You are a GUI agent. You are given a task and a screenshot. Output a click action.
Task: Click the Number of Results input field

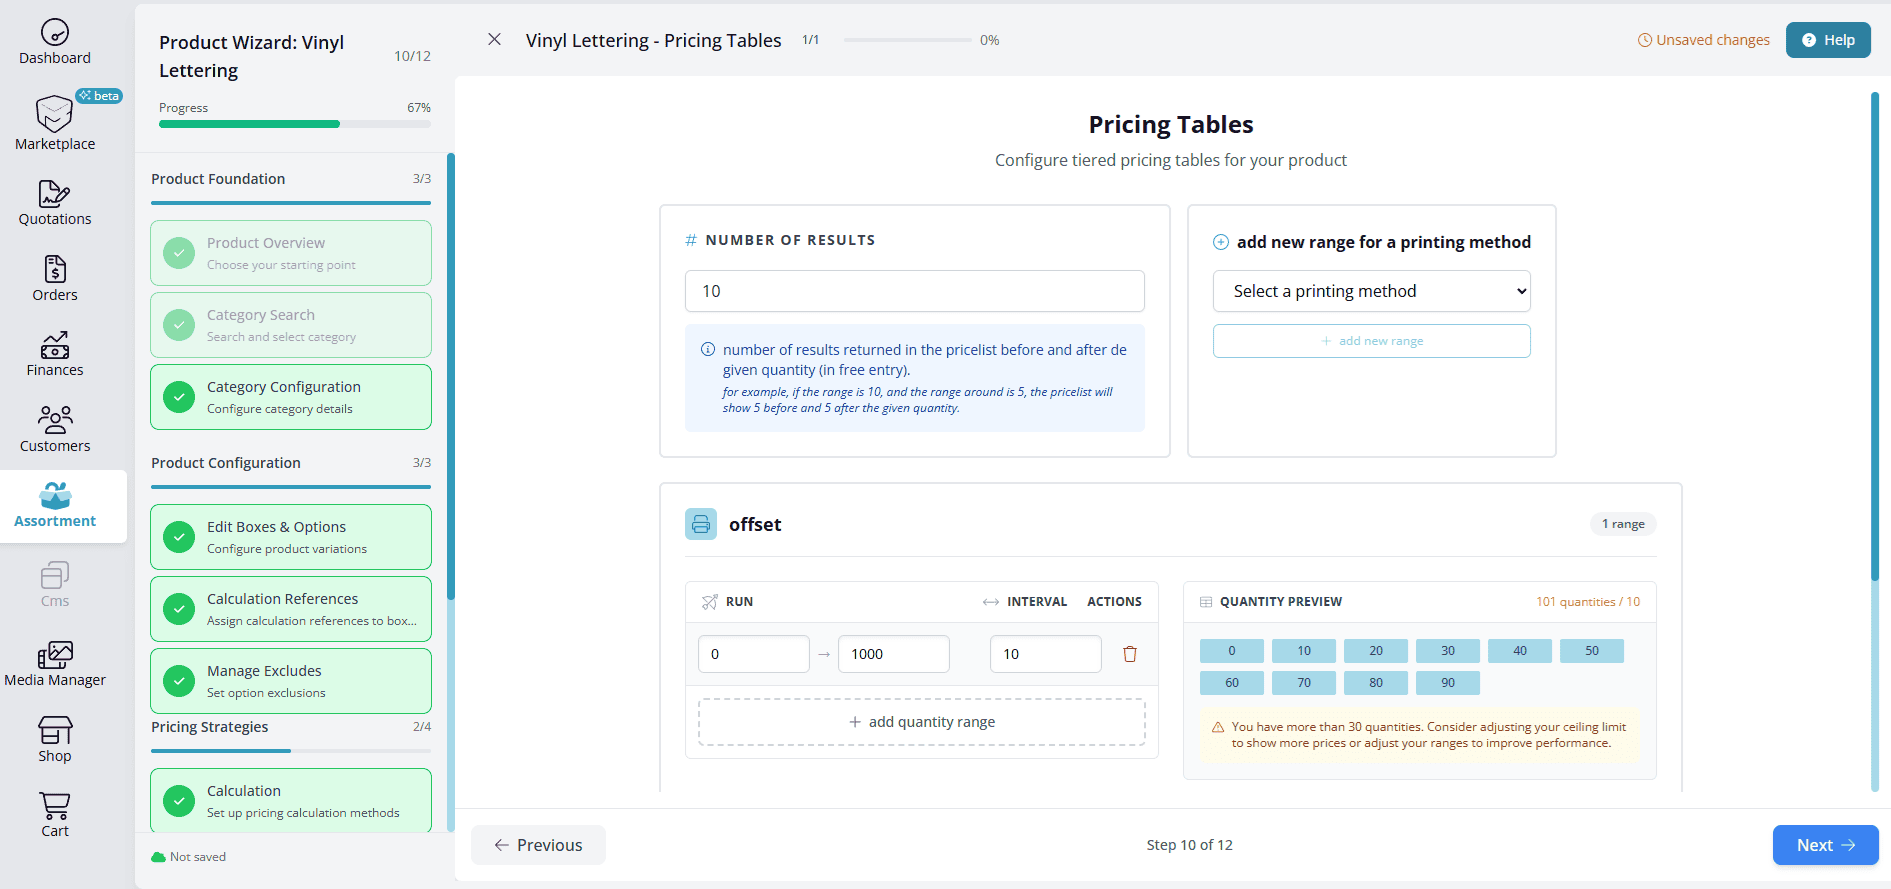914,291
